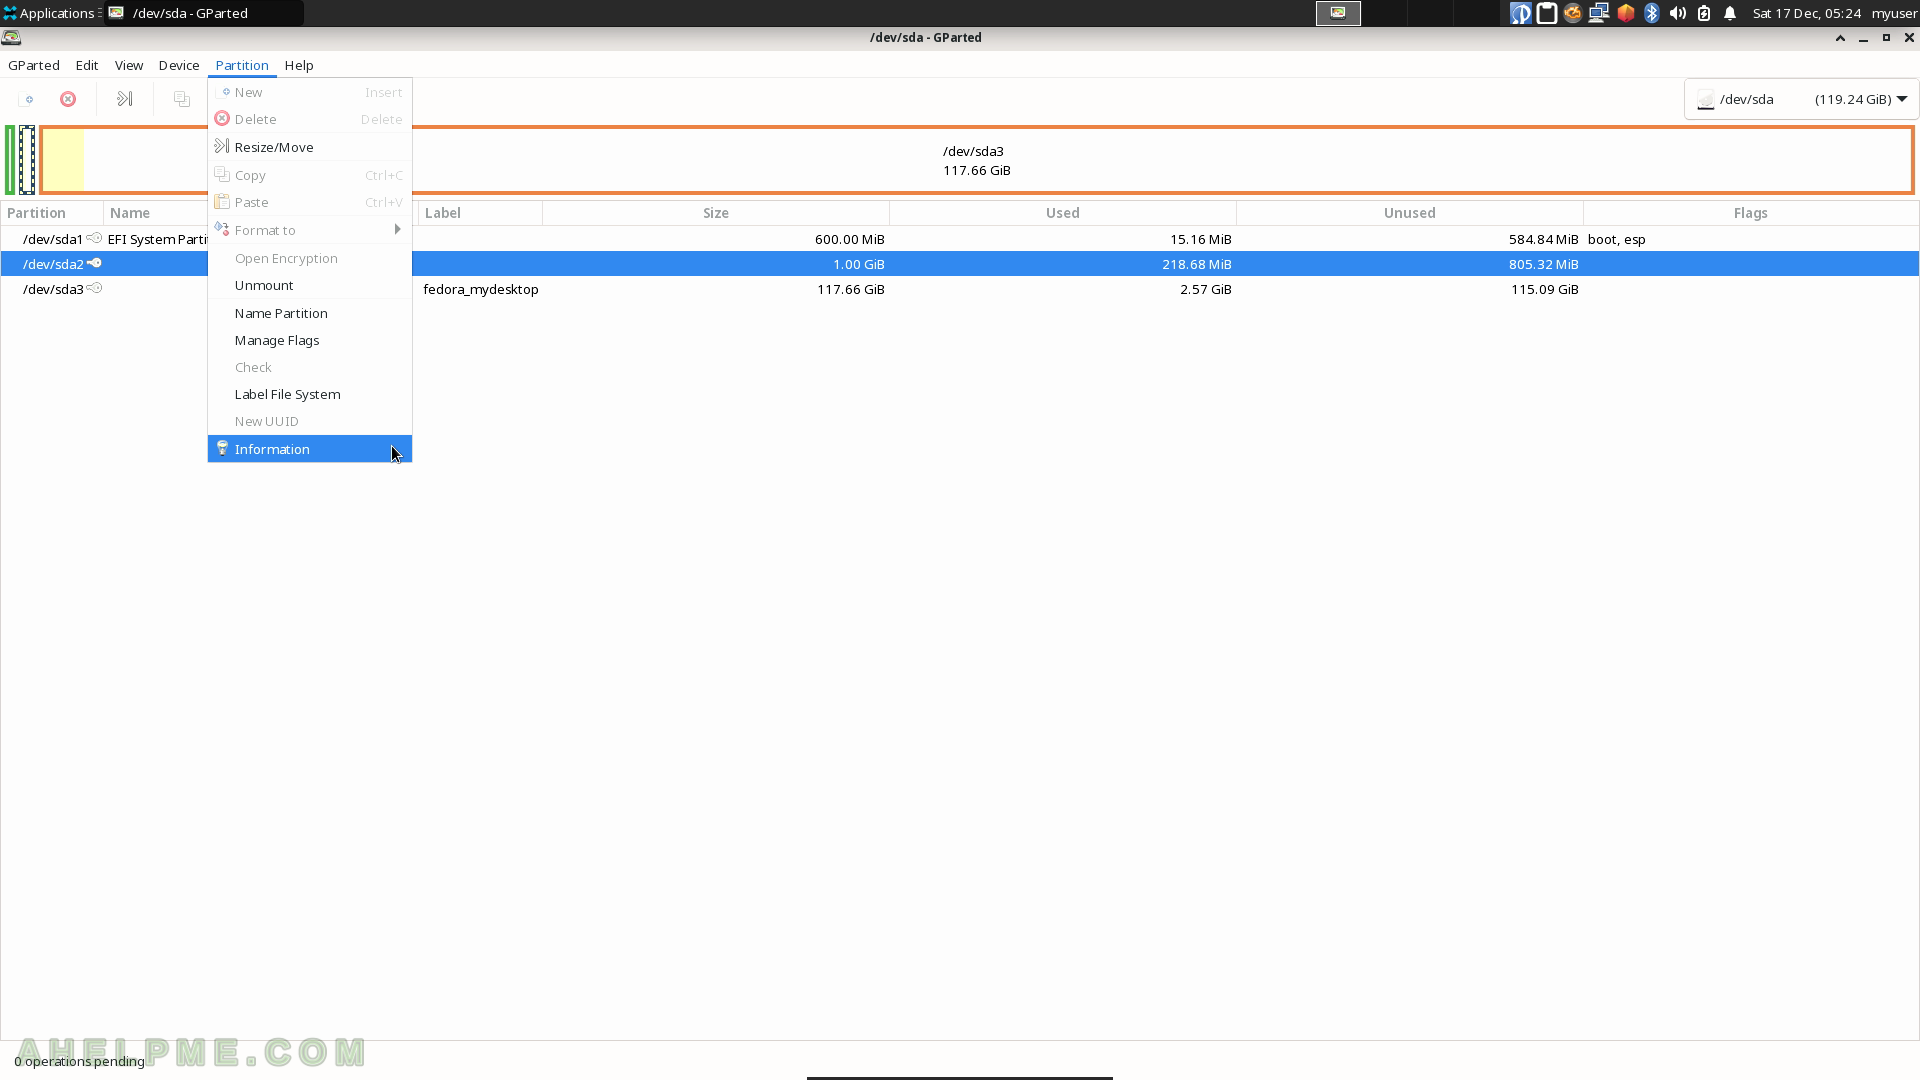
Task: Click the Format to icon in the menu
Action: 222,229
